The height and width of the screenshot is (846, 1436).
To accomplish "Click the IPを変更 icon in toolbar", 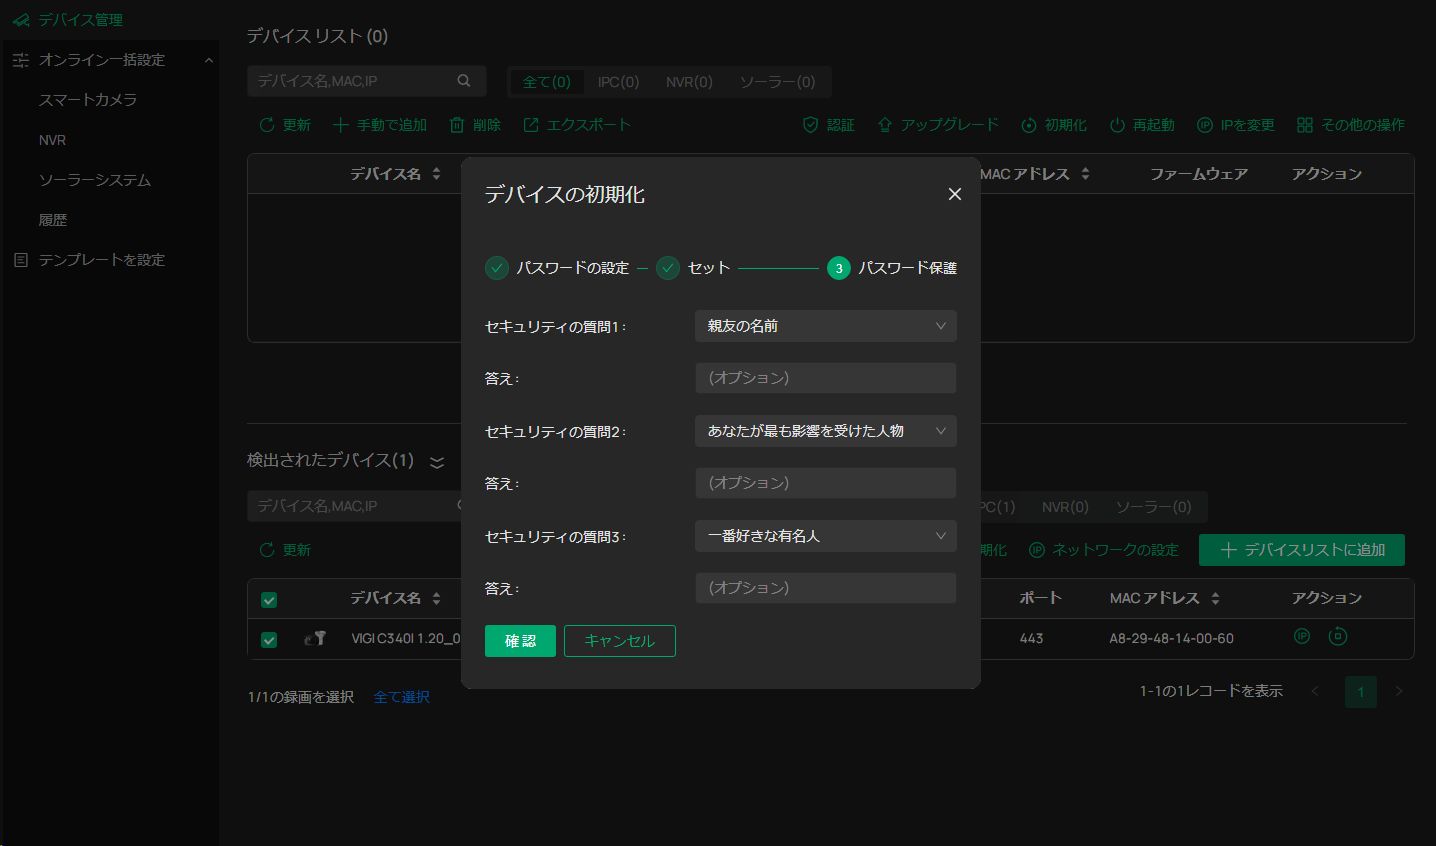I will tap(1205, 125).
